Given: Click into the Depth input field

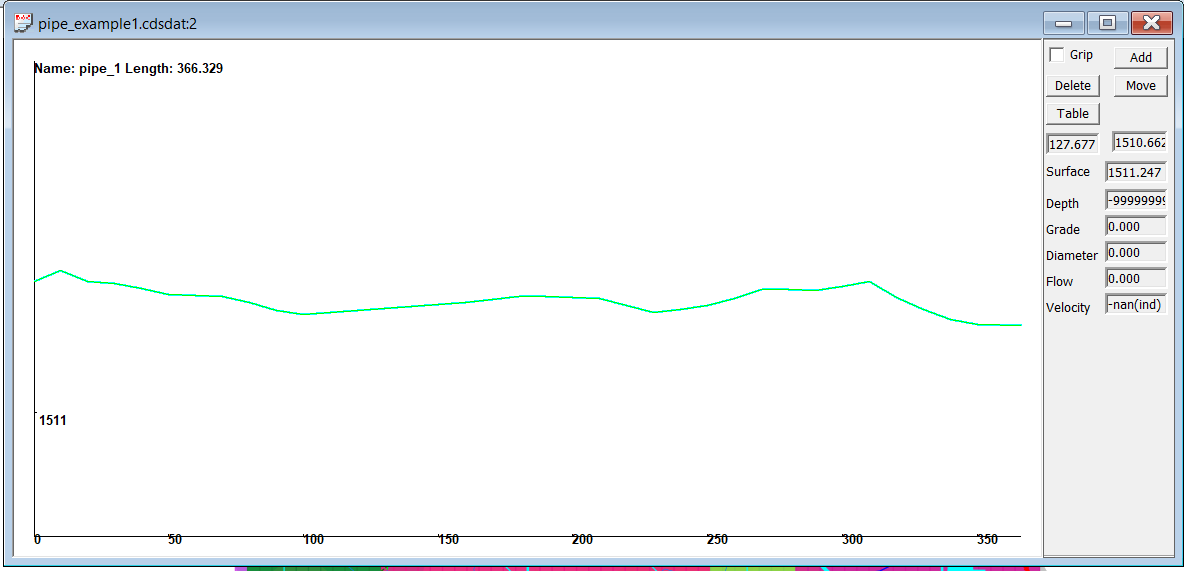Looking at the screenshot, I should (x=1135, y=201).
